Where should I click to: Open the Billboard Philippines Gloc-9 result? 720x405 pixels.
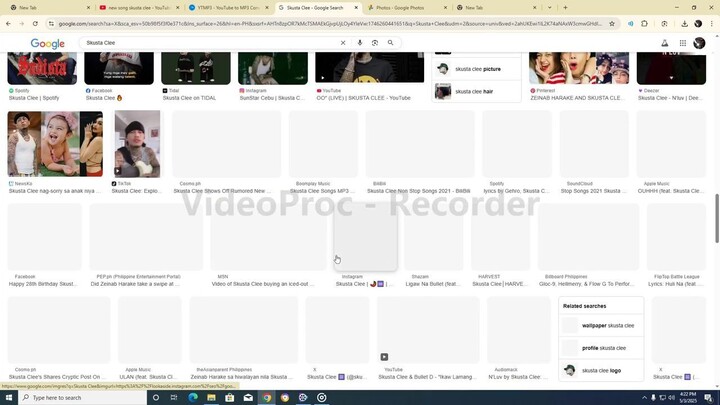point(588,245)
